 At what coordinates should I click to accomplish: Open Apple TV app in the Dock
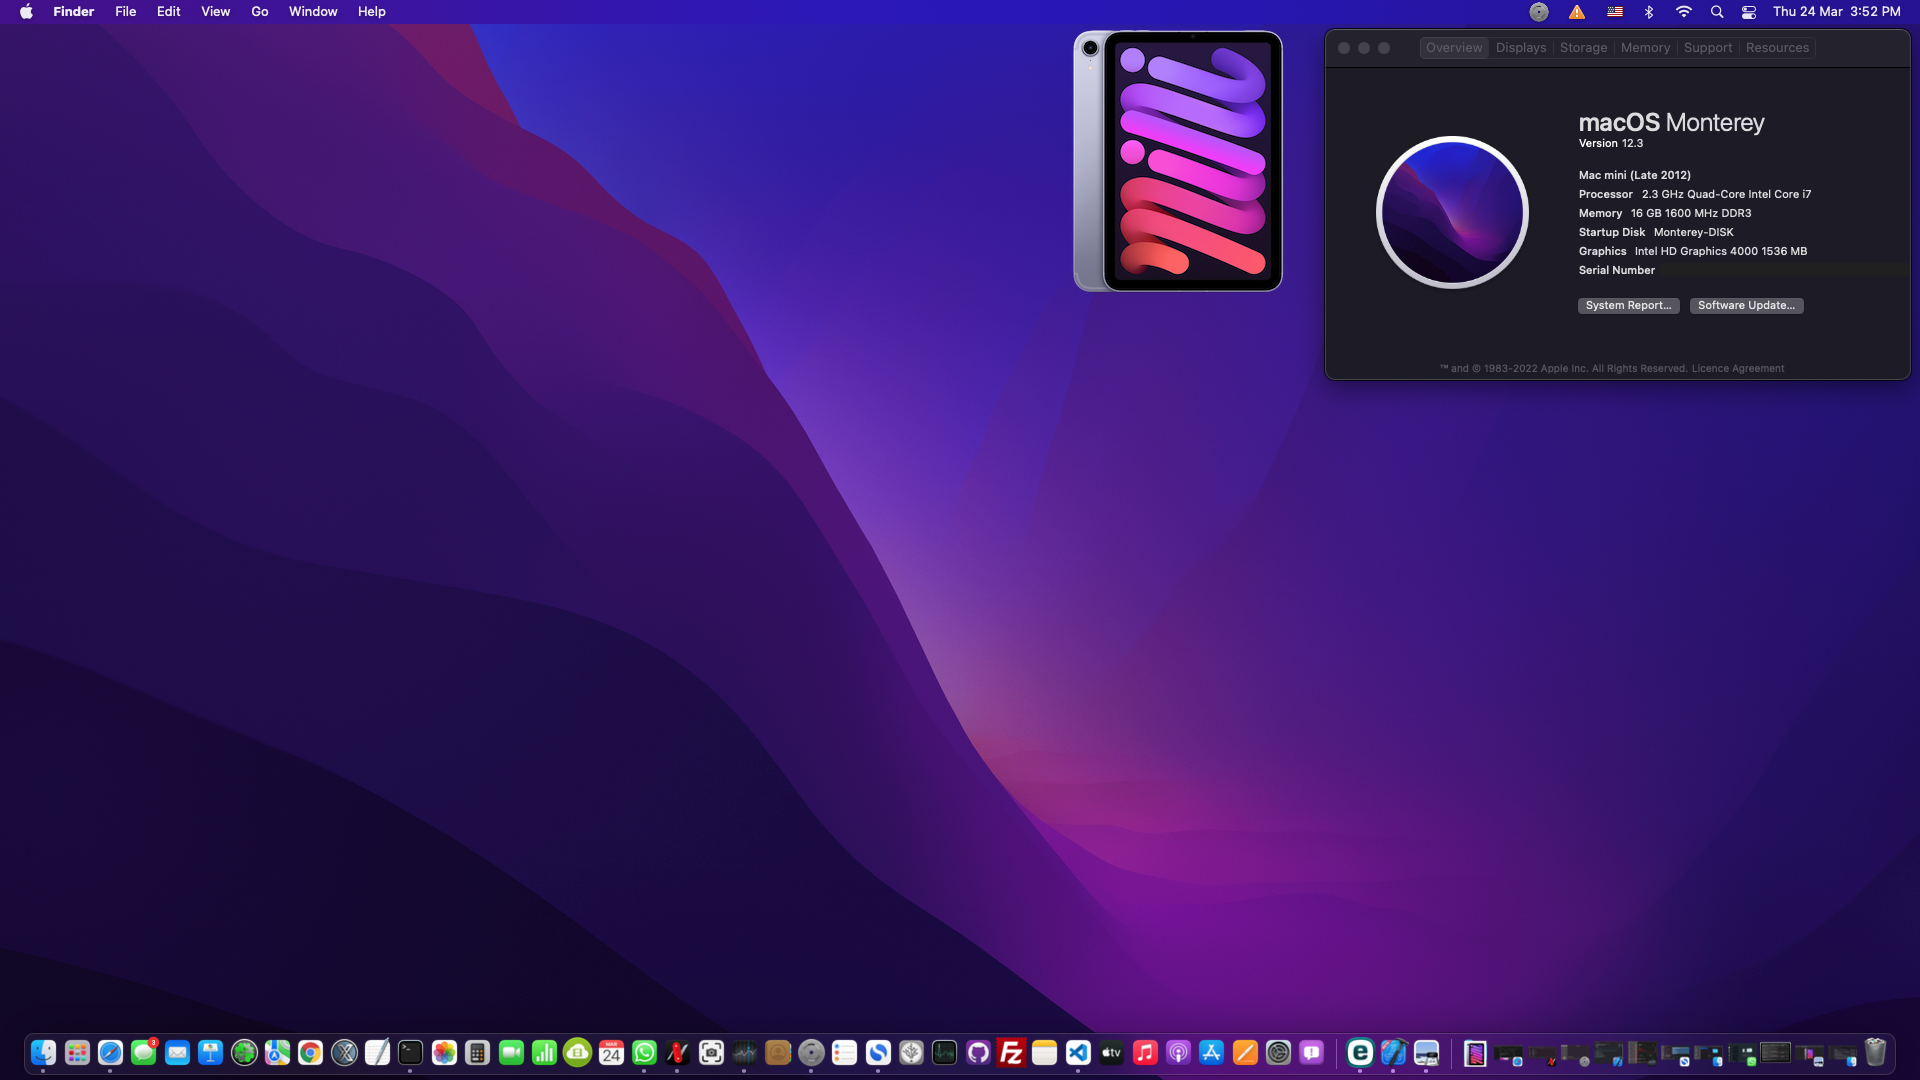click(x=1111, y=1053)
